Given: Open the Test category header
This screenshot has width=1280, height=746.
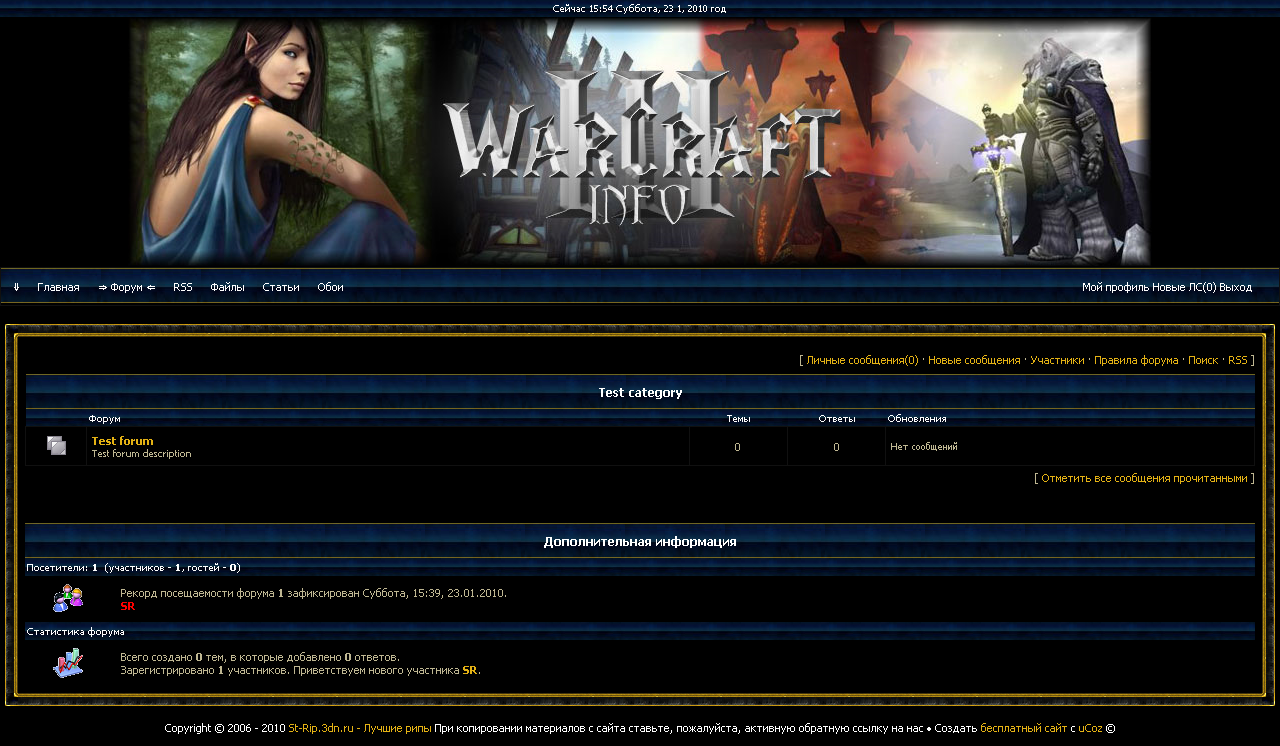Looking at the screenshot, I should (640, 392).
